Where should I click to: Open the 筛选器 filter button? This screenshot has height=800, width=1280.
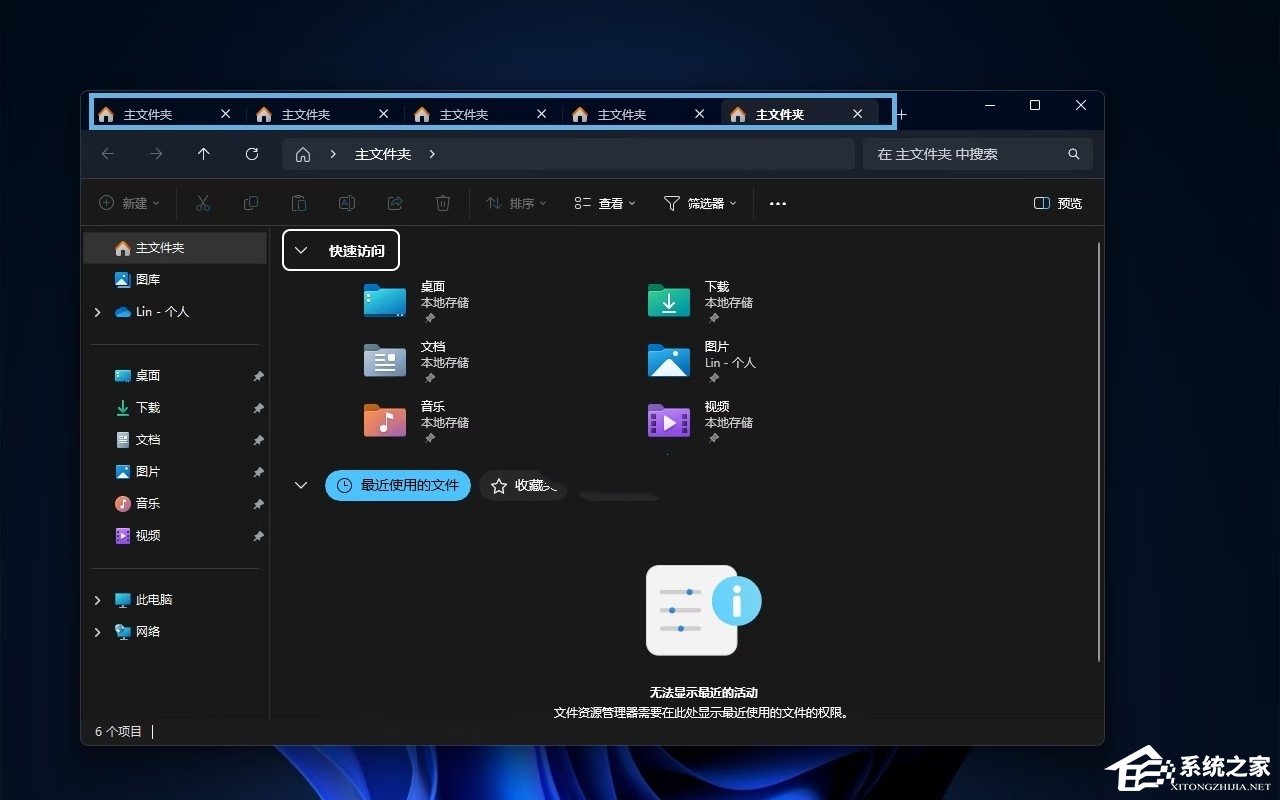699,203
